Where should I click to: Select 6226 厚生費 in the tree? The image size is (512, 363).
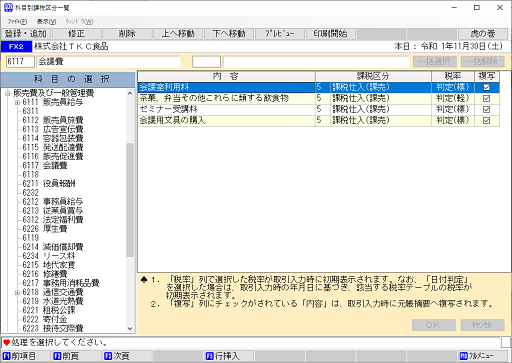click(x=45, y=229)
